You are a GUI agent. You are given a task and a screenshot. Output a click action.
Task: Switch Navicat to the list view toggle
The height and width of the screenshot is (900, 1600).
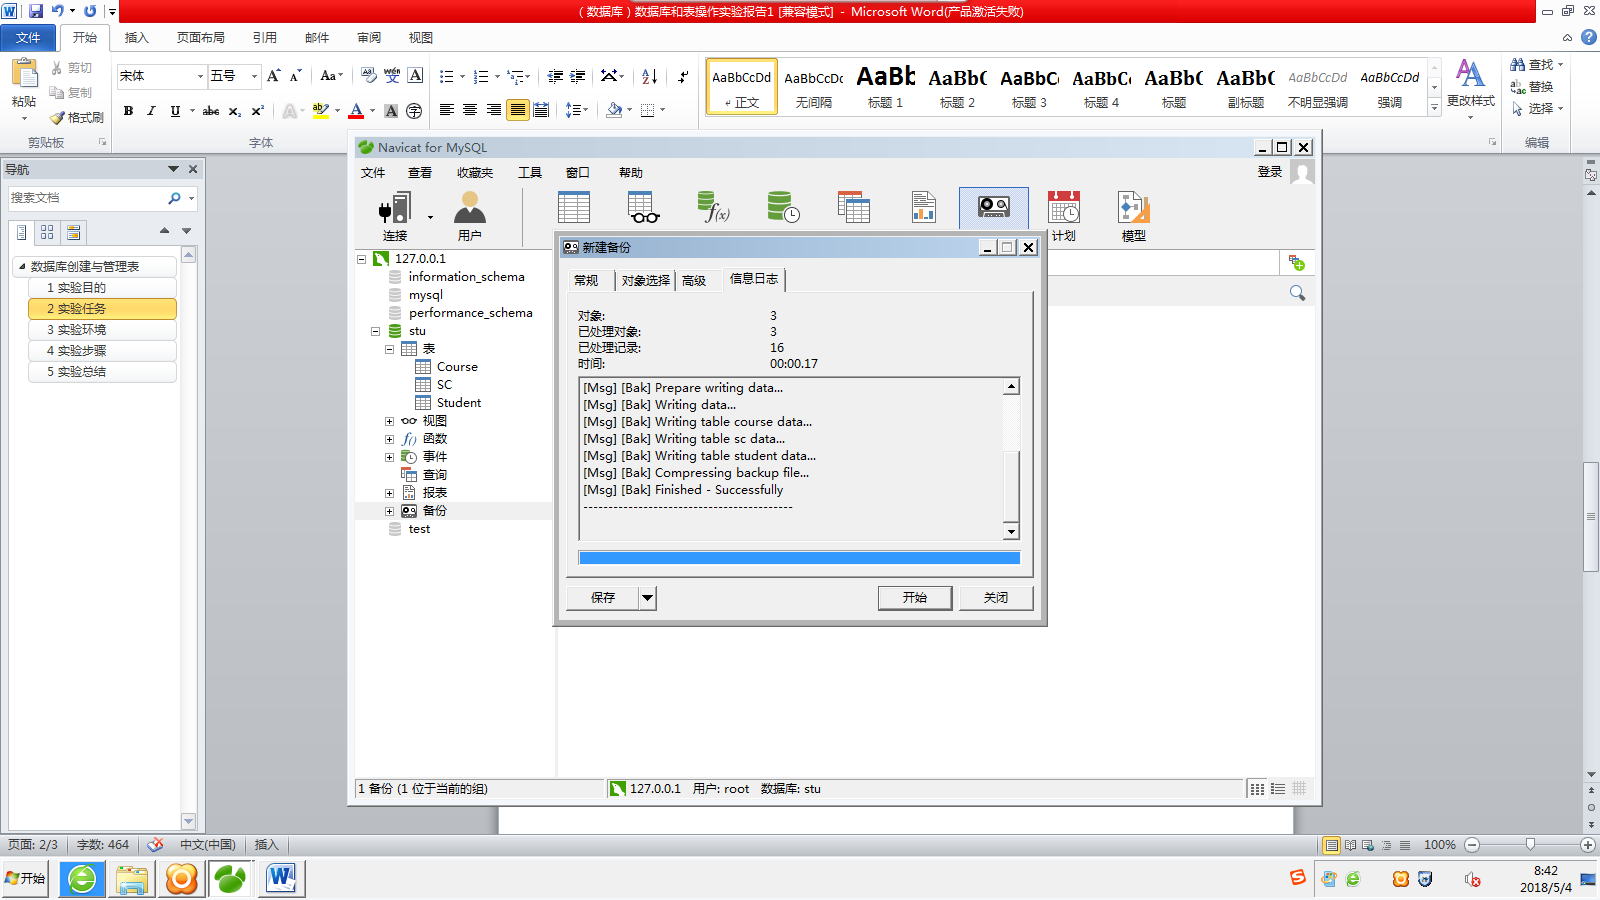click(x=1257, y=789)
